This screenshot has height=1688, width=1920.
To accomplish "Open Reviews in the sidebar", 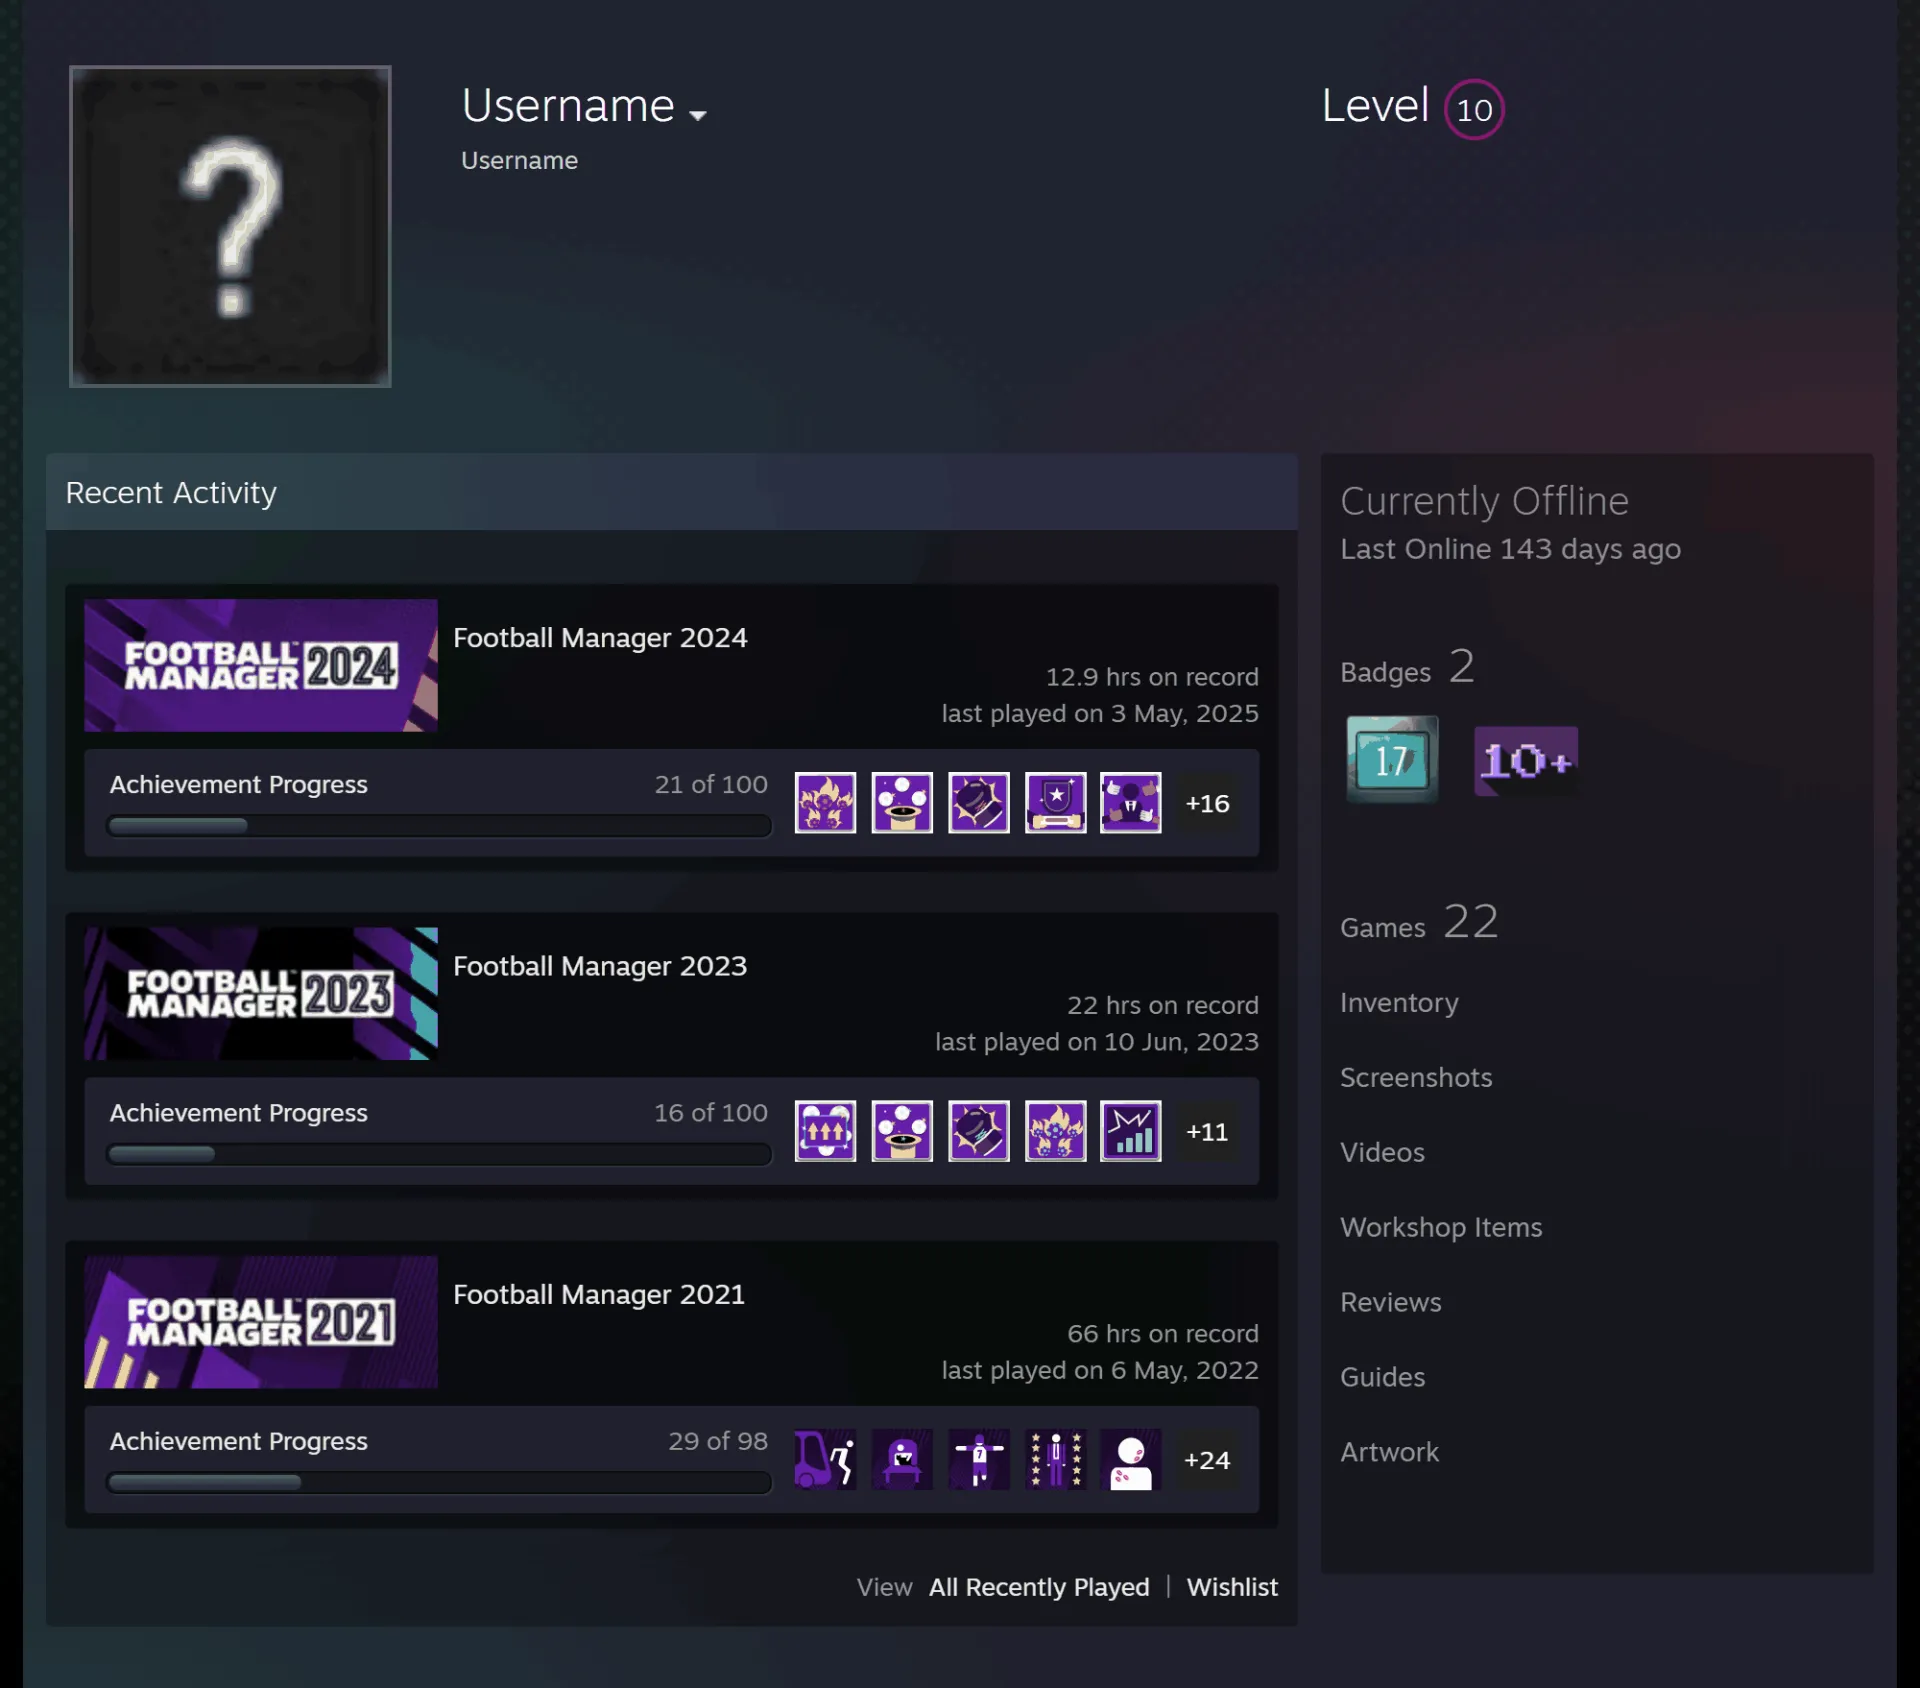I will (1391, 1302).
